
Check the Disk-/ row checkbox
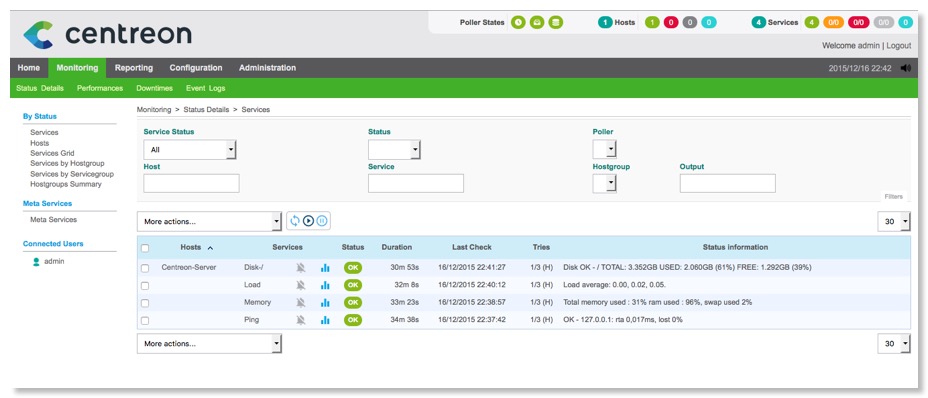(x=145, y=268)
